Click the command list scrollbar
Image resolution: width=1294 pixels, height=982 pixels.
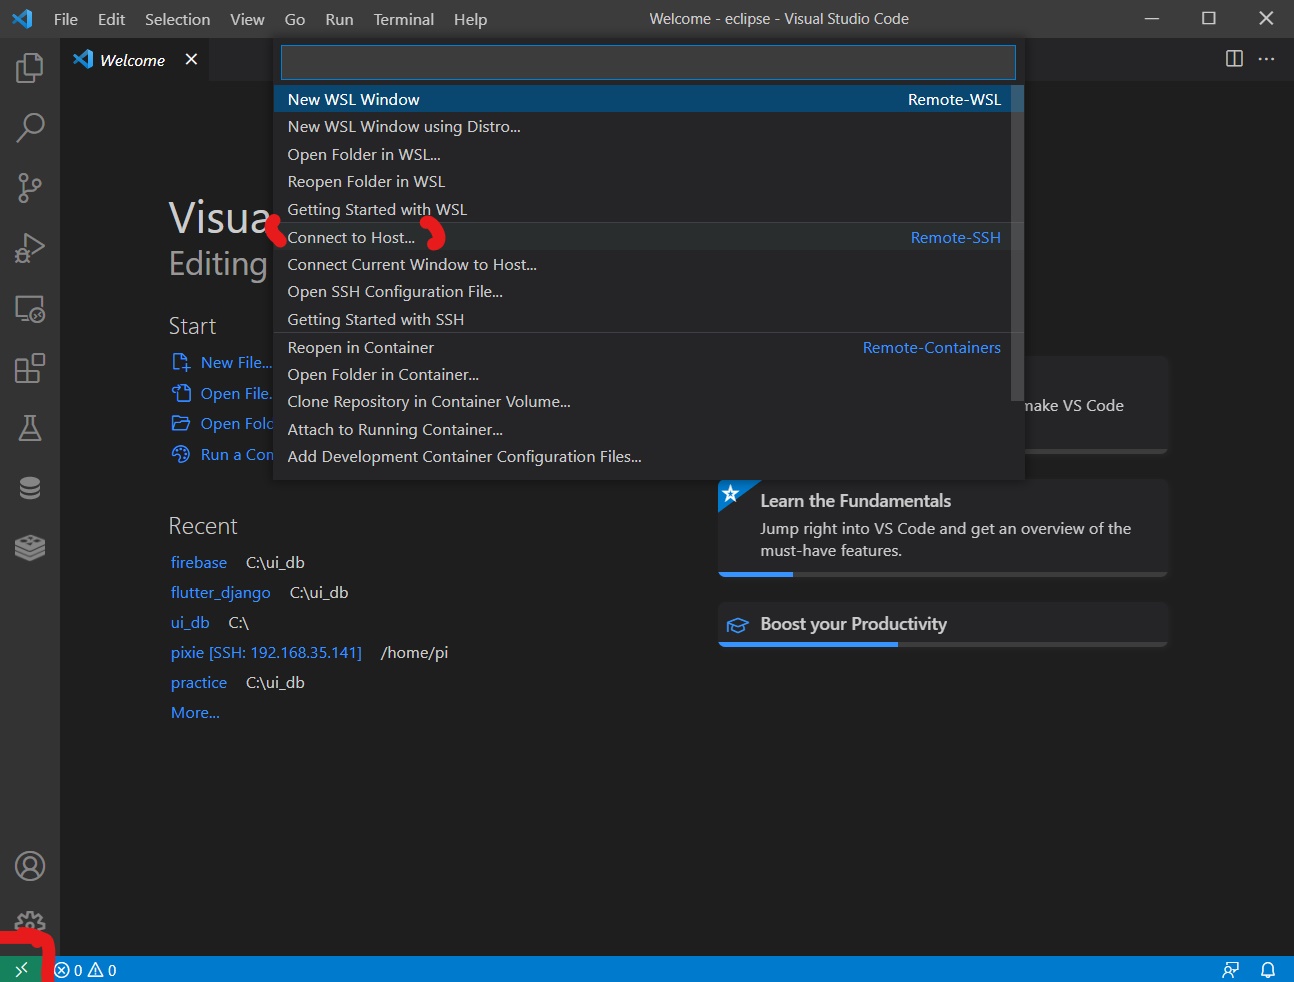(1017, 243)
